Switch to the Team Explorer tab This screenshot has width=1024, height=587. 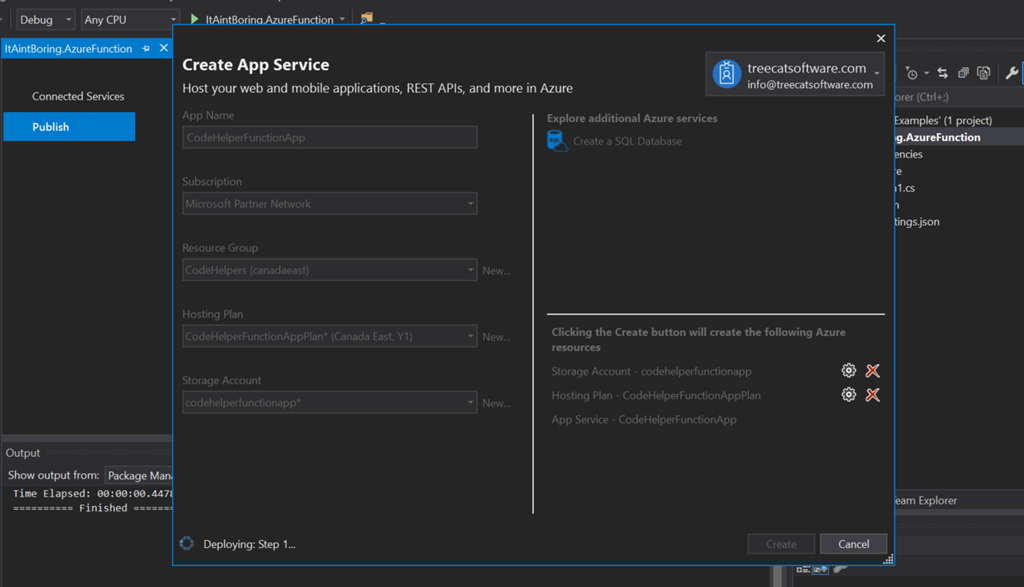pyautogui.click(x=924, y=500)
